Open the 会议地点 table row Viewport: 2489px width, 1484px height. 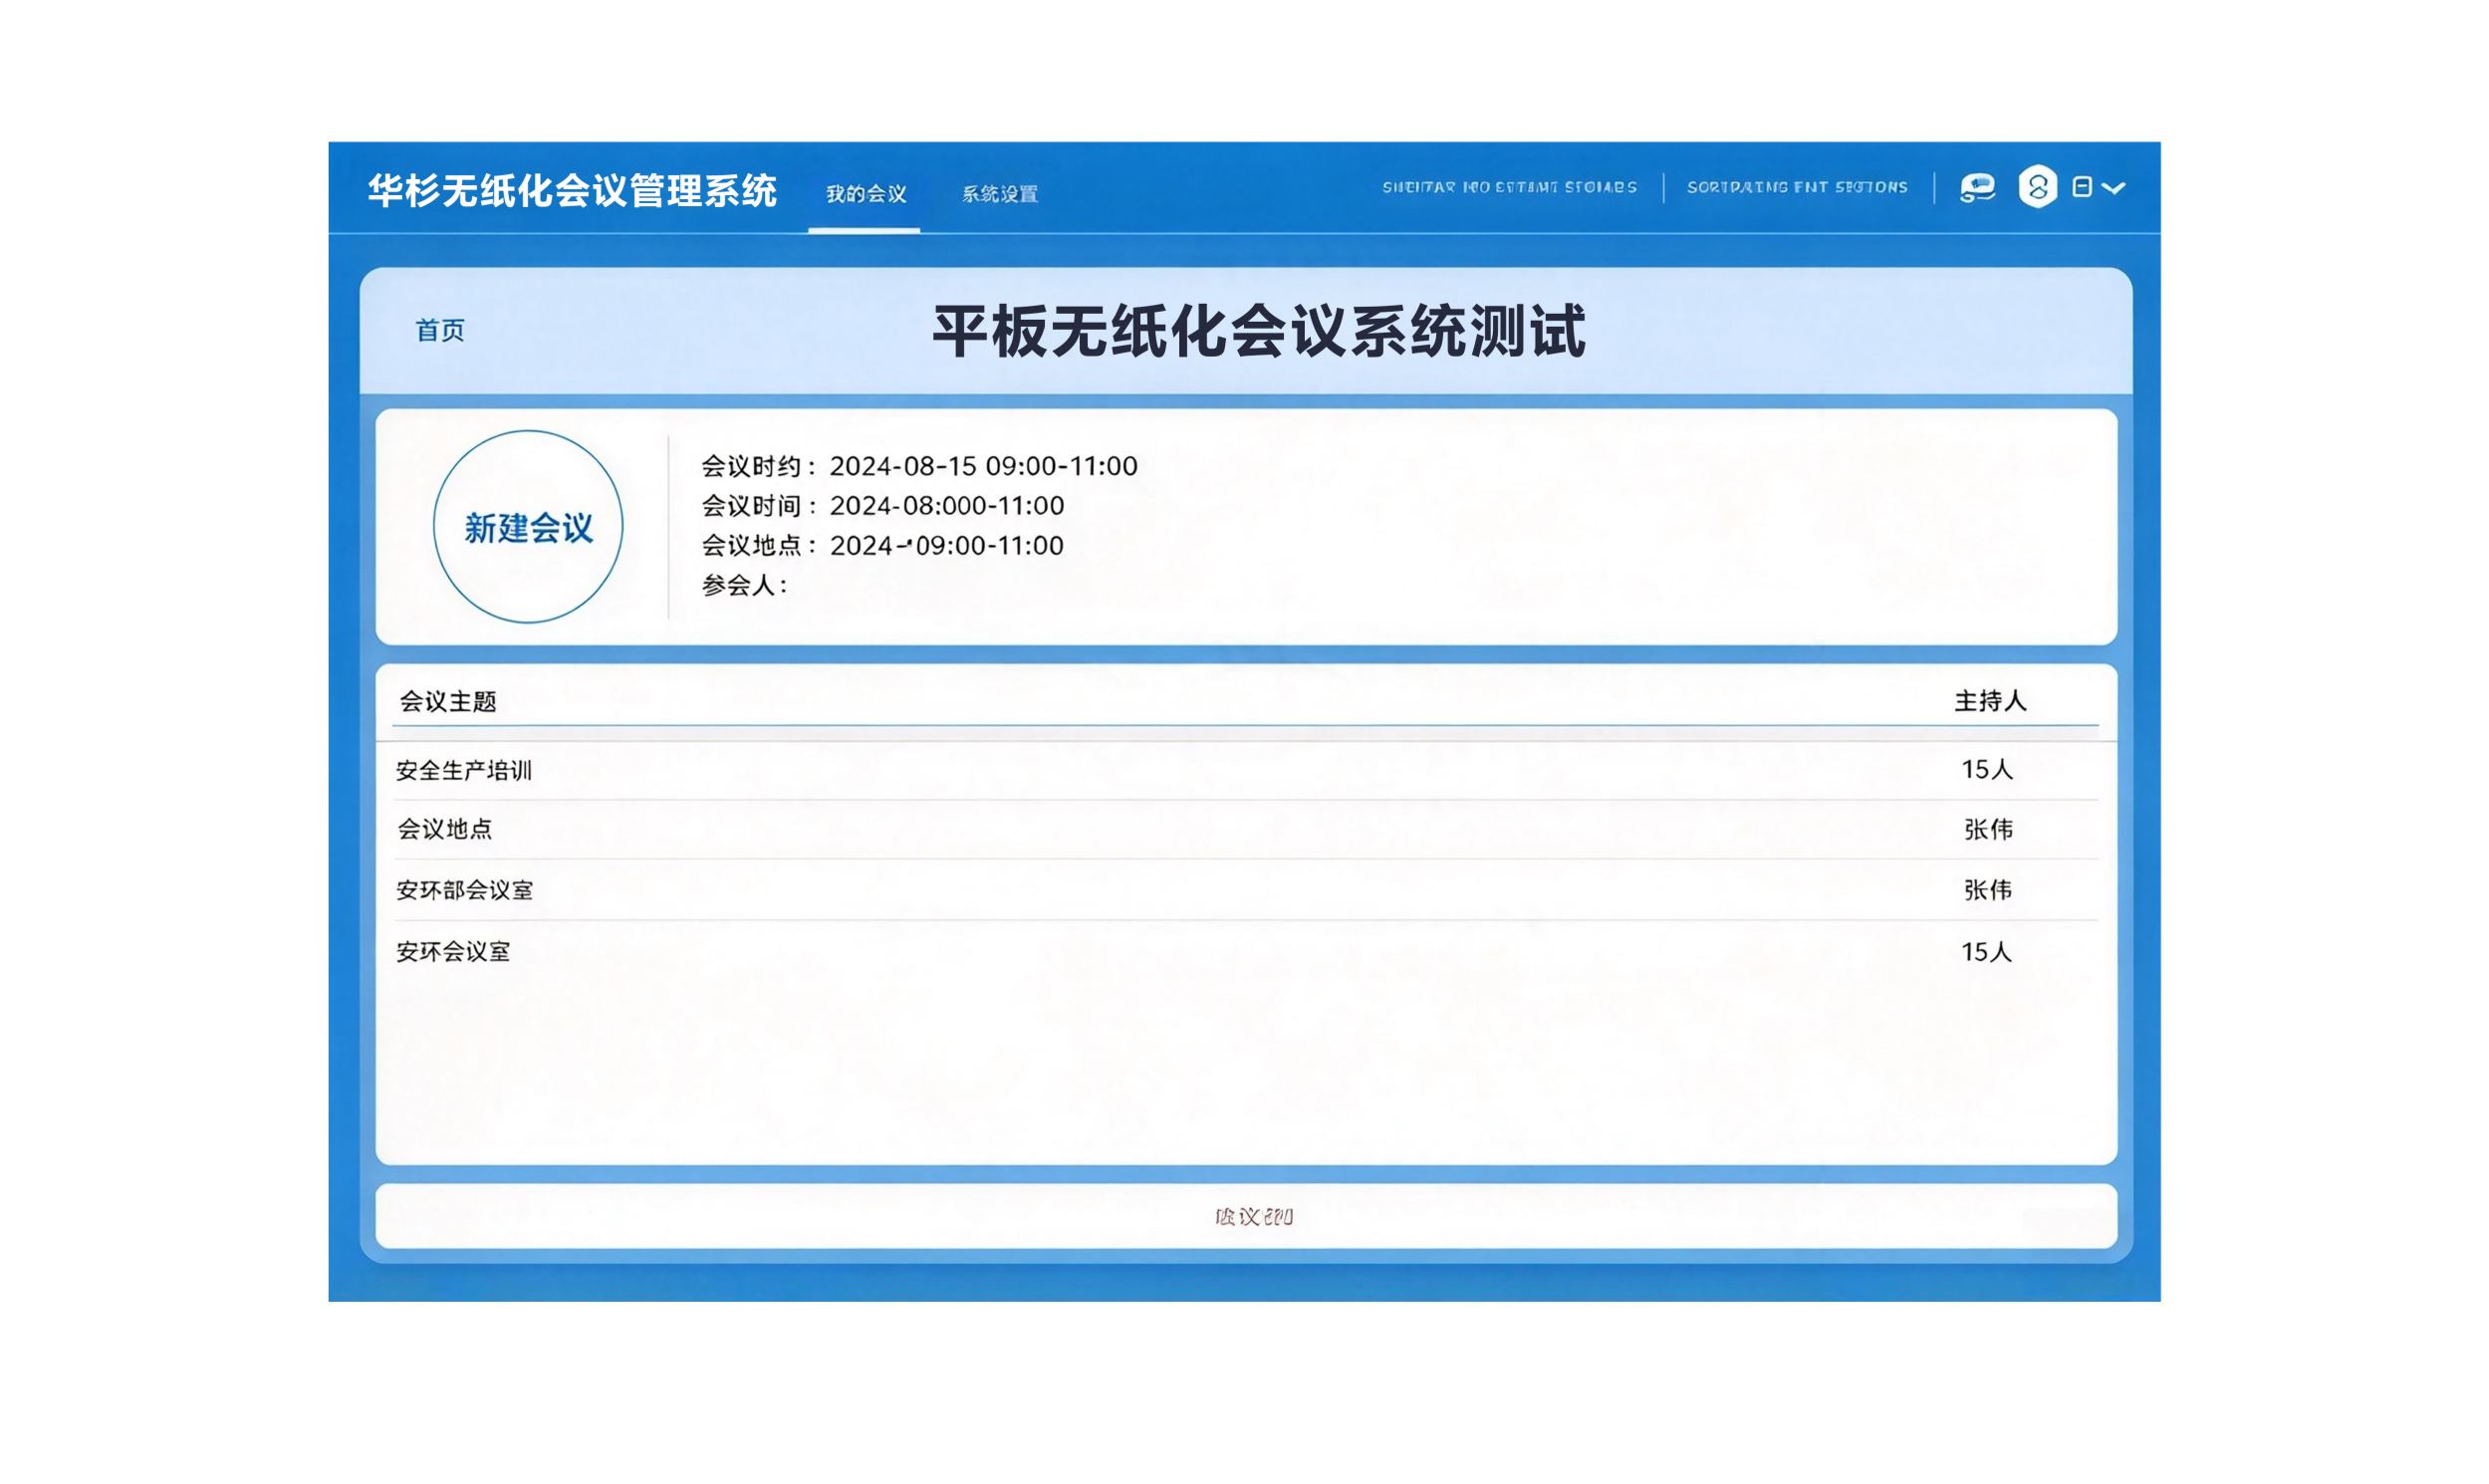[x=1246, y=829]
